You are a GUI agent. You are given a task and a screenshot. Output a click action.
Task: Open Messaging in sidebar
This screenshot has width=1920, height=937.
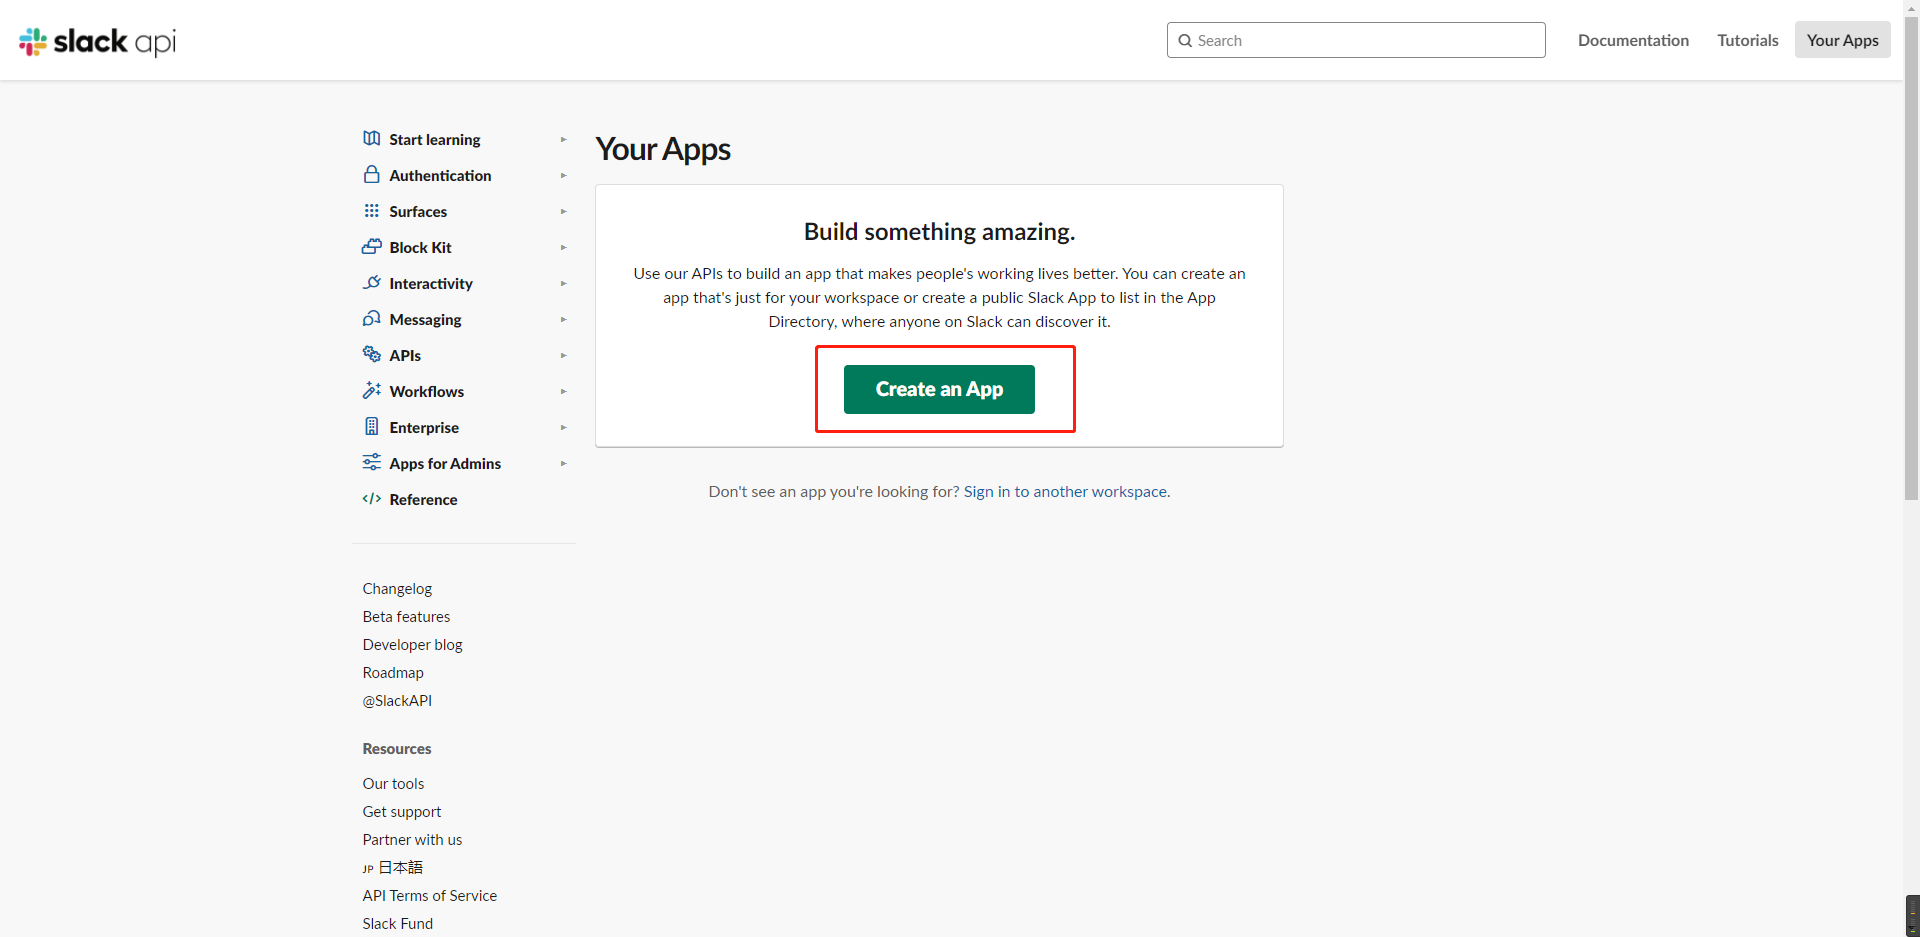(x=425, y=320)
